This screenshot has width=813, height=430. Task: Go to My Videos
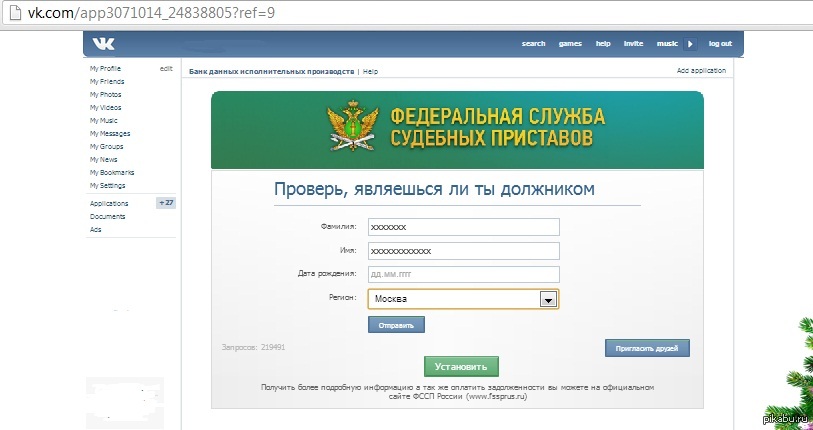pyautogui.click(x=105, y=107)
